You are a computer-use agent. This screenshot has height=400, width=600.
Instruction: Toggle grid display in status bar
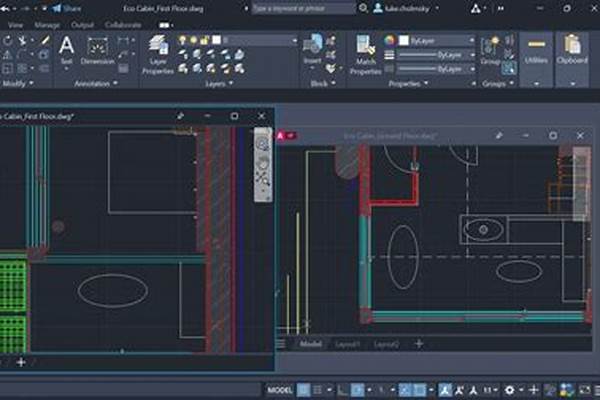303,389
